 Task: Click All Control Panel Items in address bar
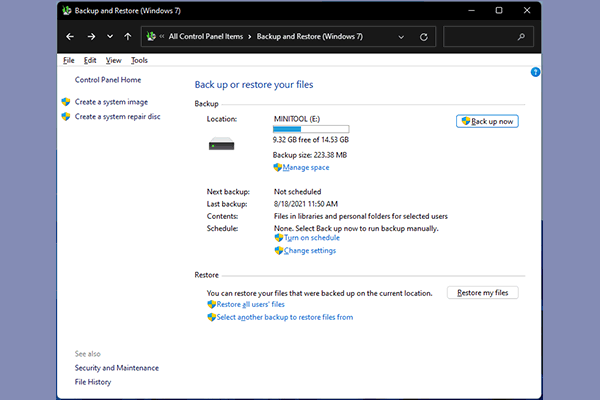pyautogui.click(x=206, y=37)
